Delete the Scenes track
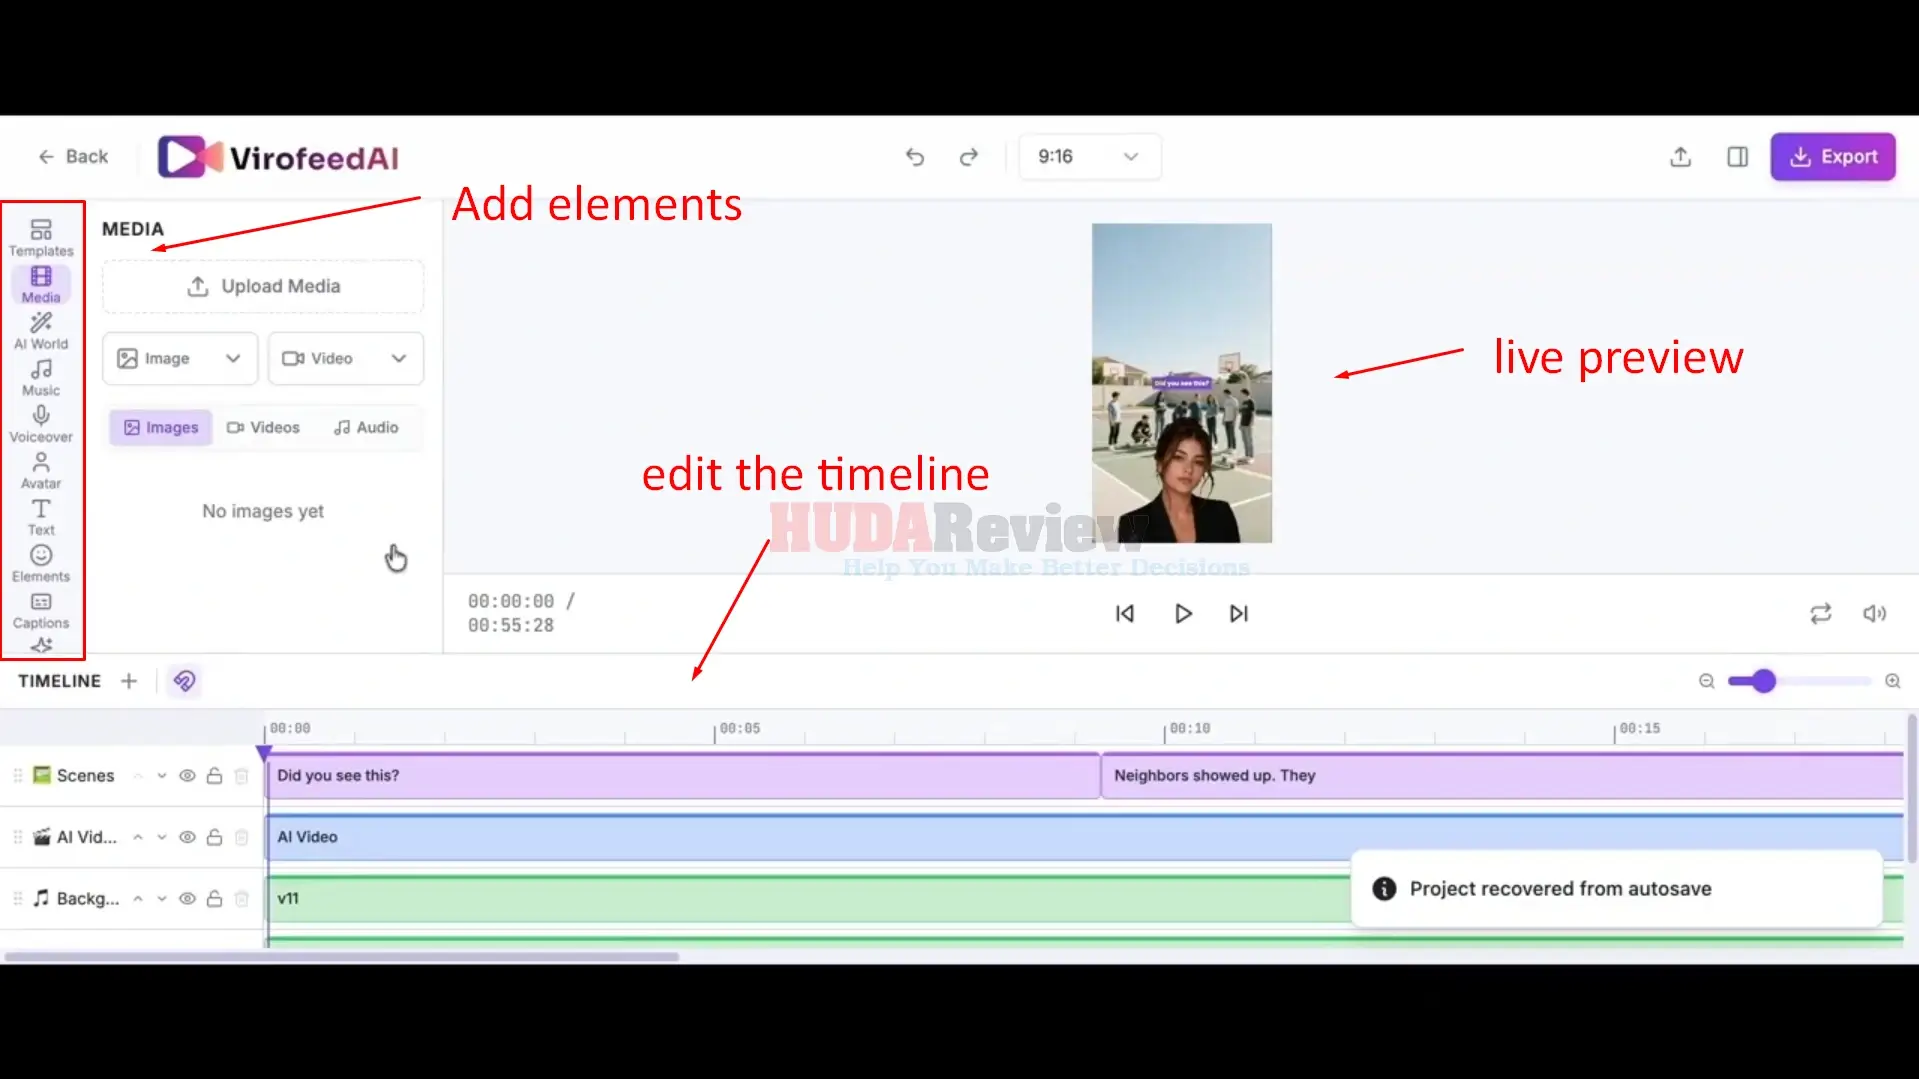Viewport: 1919px width, 1079px height. [241, 776]
